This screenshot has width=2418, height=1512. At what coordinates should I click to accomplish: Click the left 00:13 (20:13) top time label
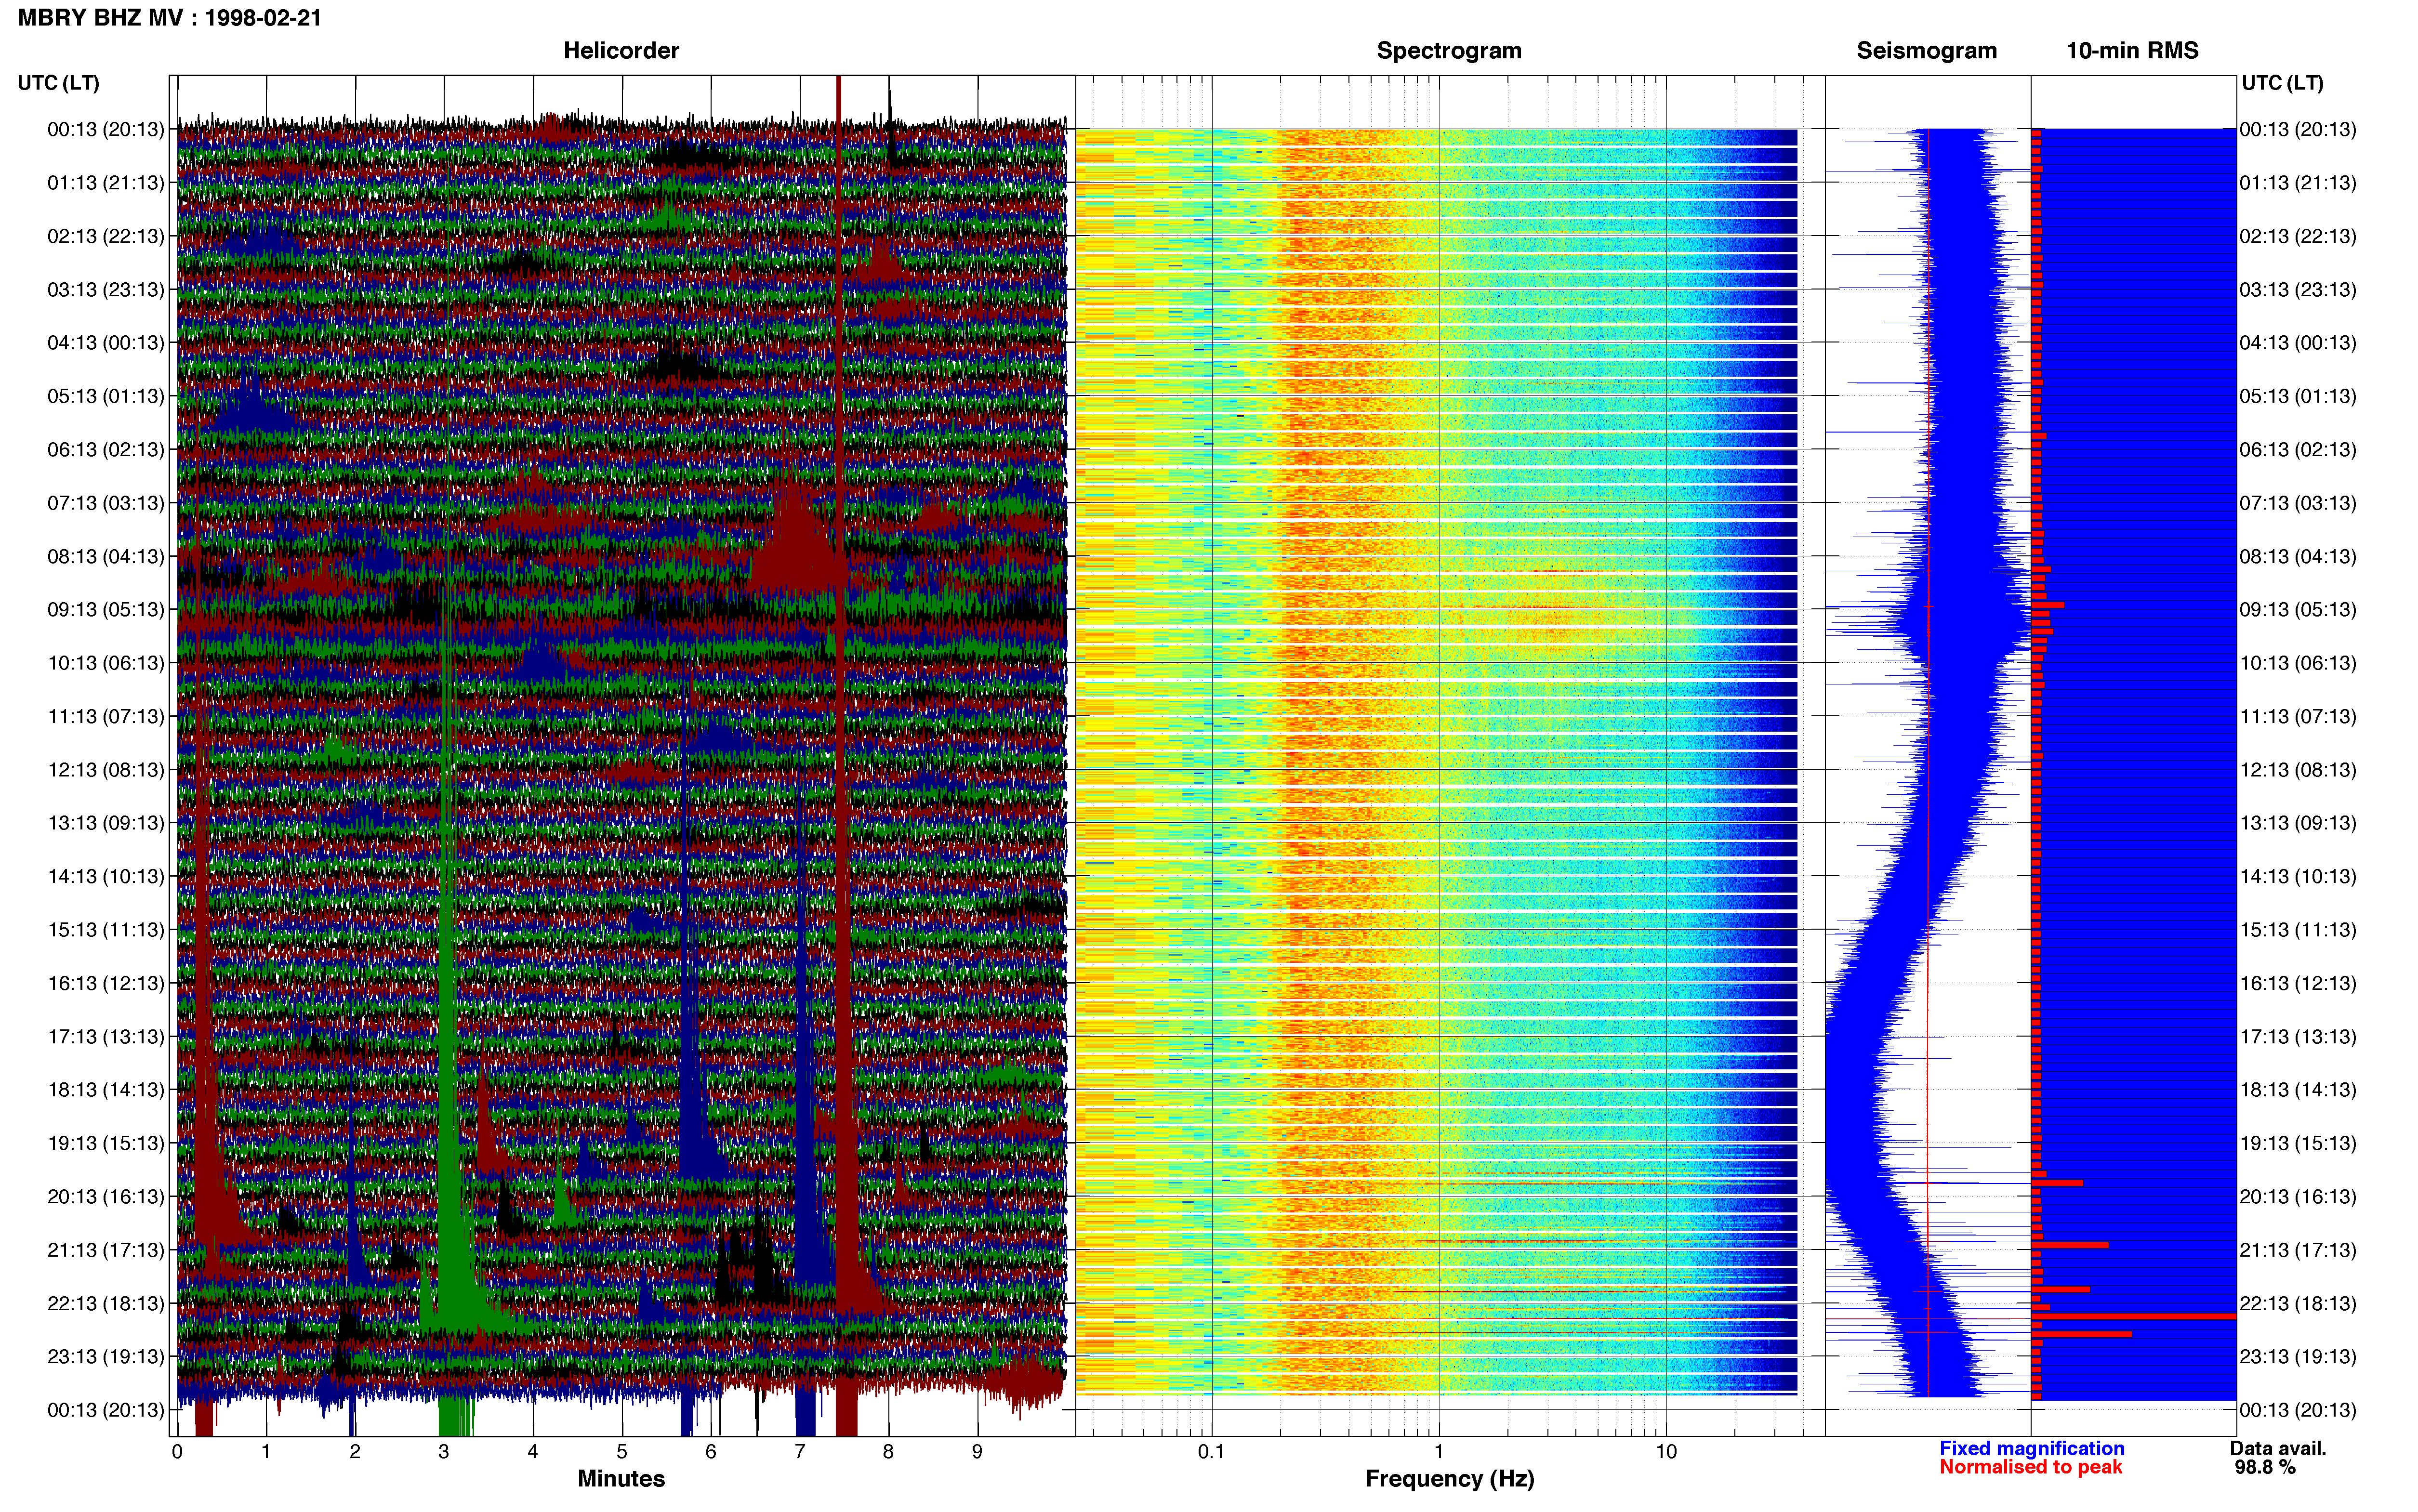106,129
